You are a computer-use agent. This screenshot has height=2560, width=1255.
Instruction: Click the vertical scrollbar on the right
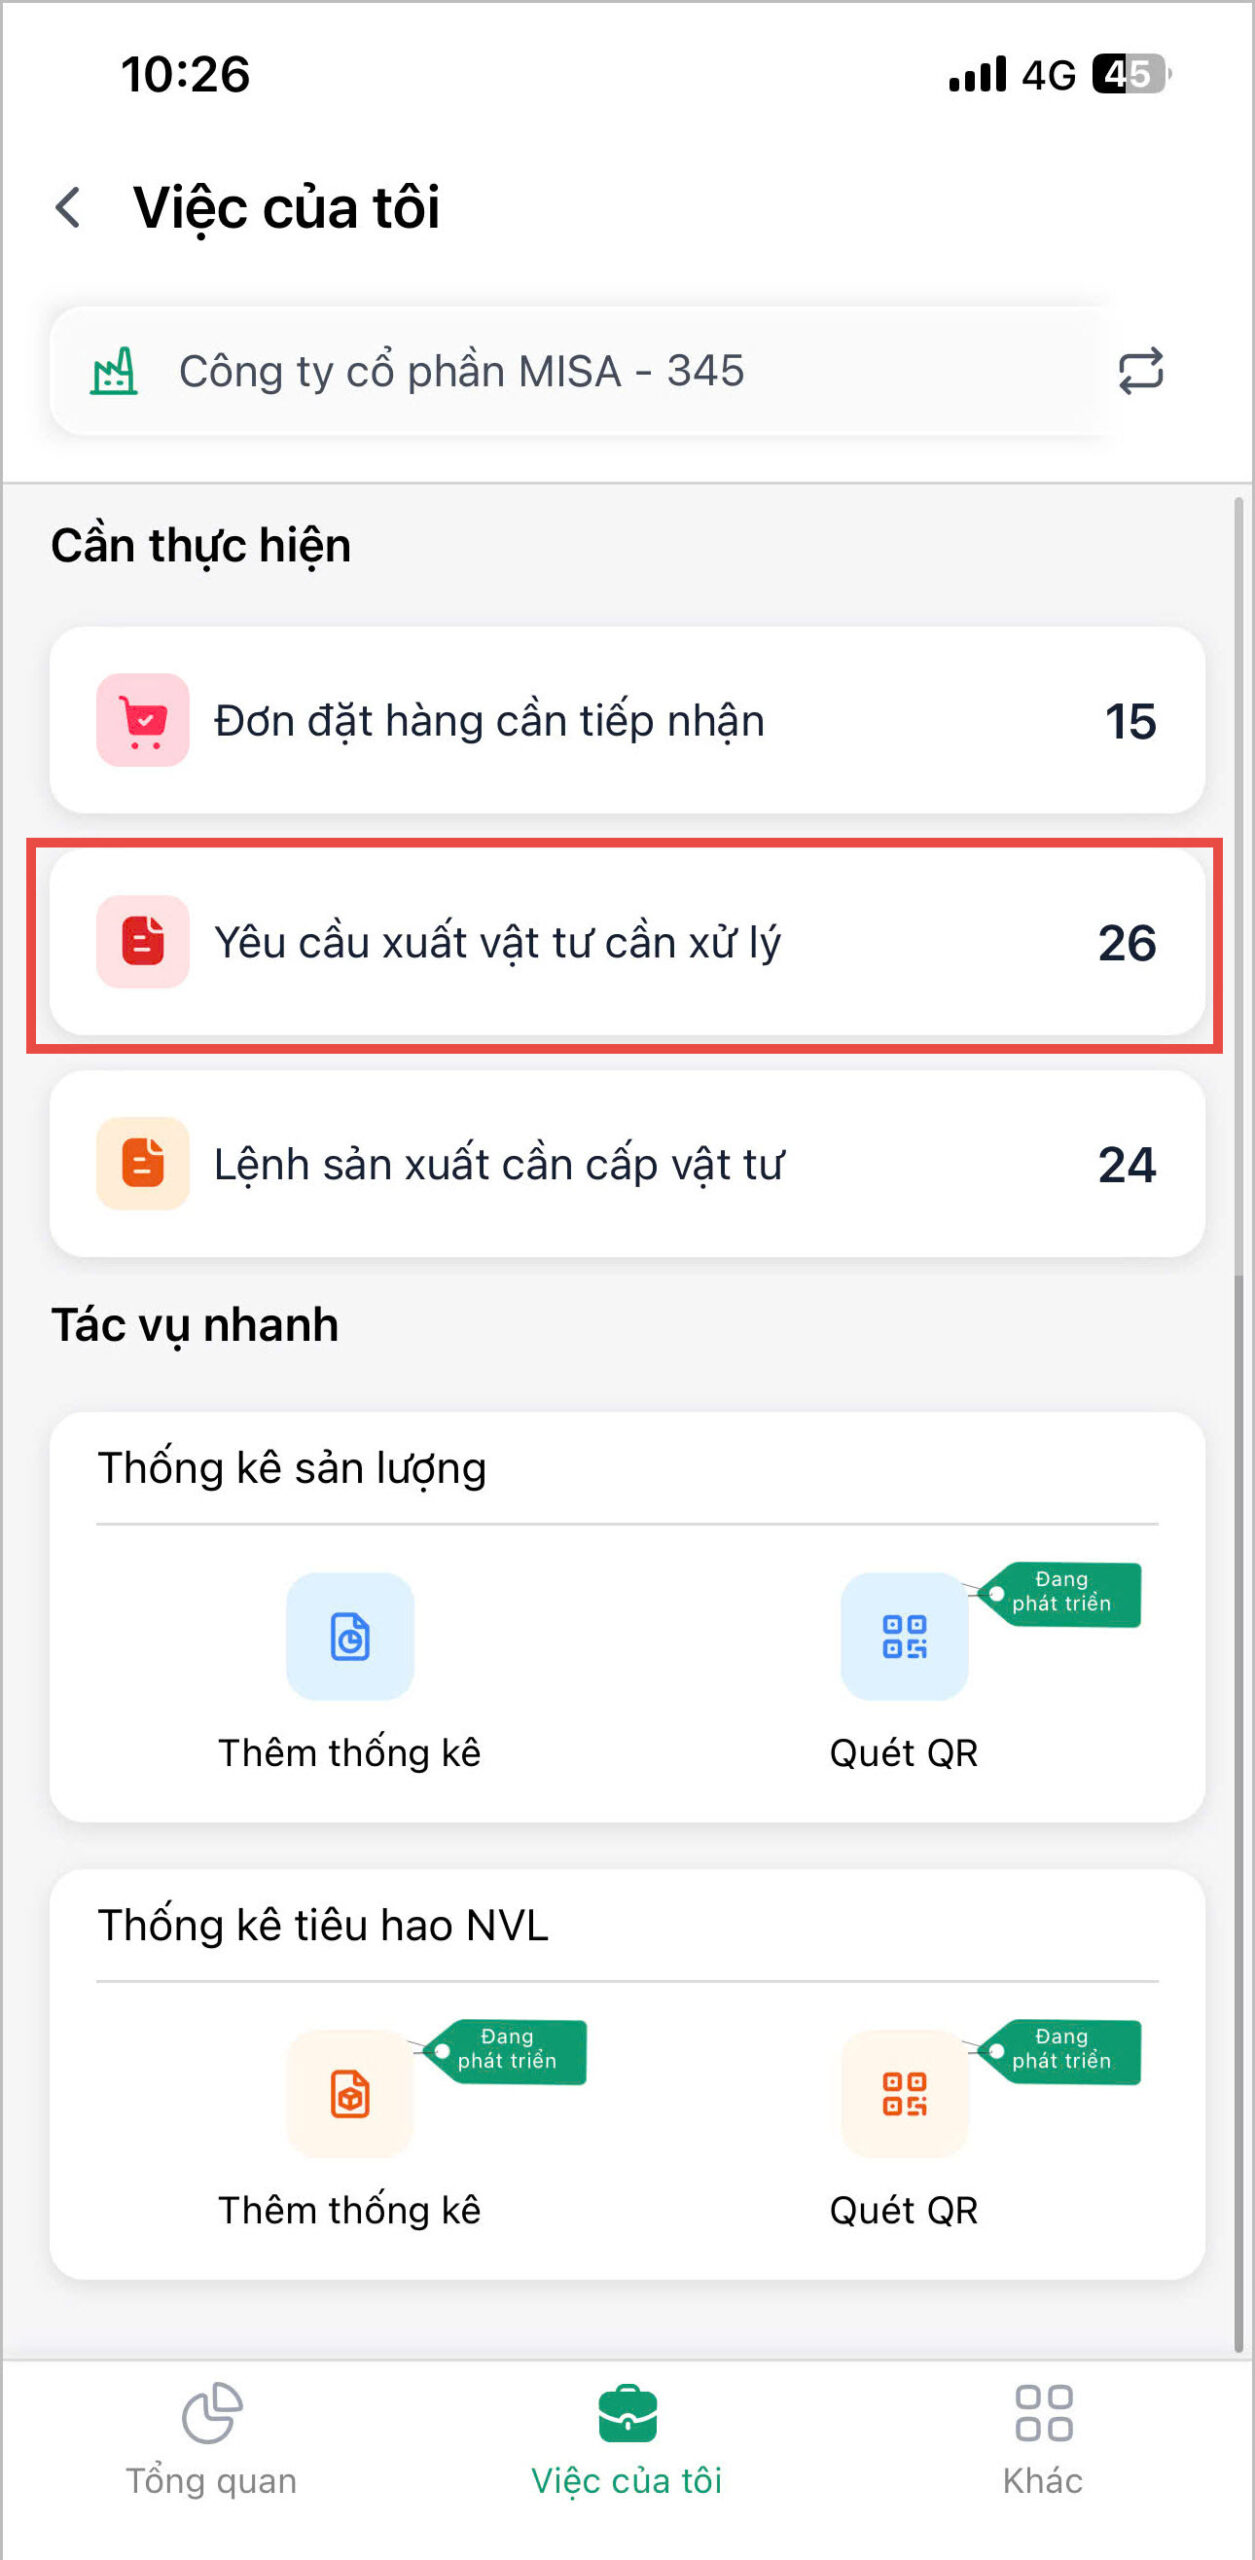(x=1238, y=1400)
